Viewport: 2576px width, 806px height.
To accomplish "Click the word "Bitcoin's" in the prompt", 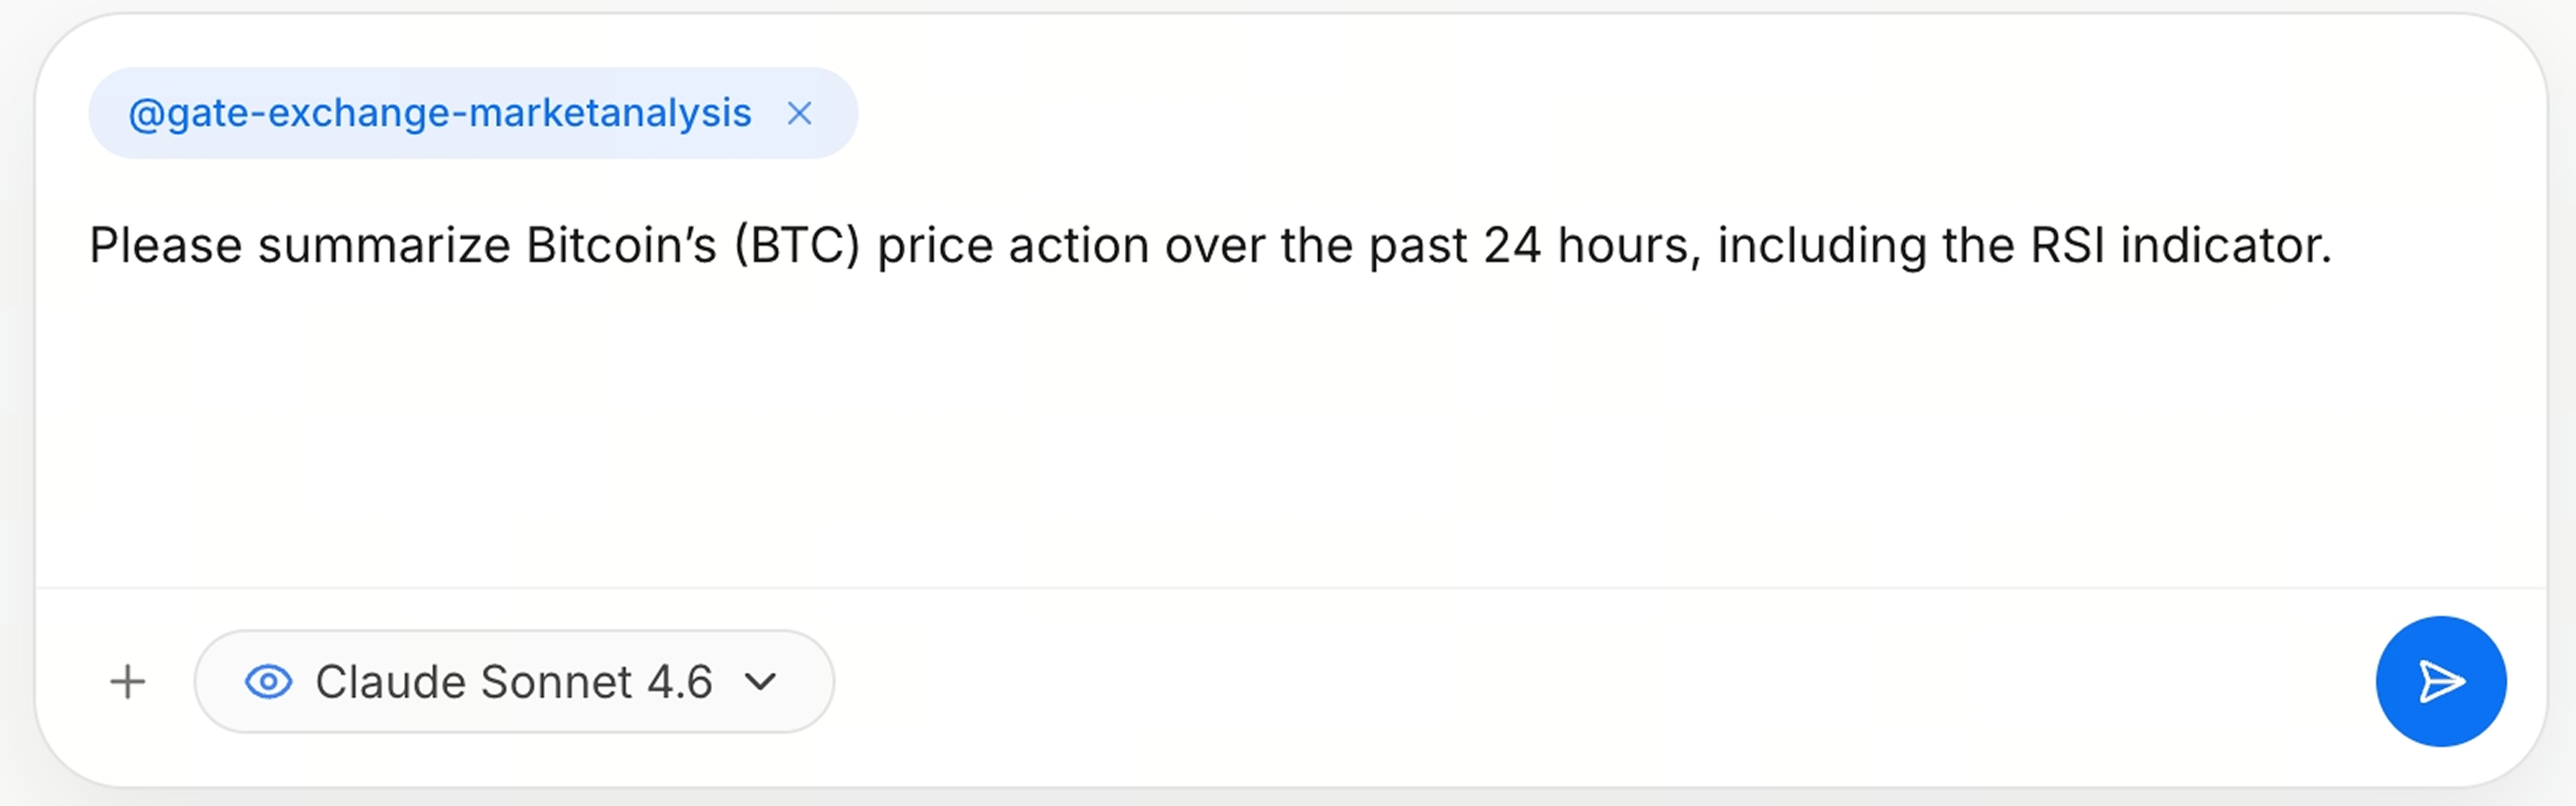I will click(621, 246).
